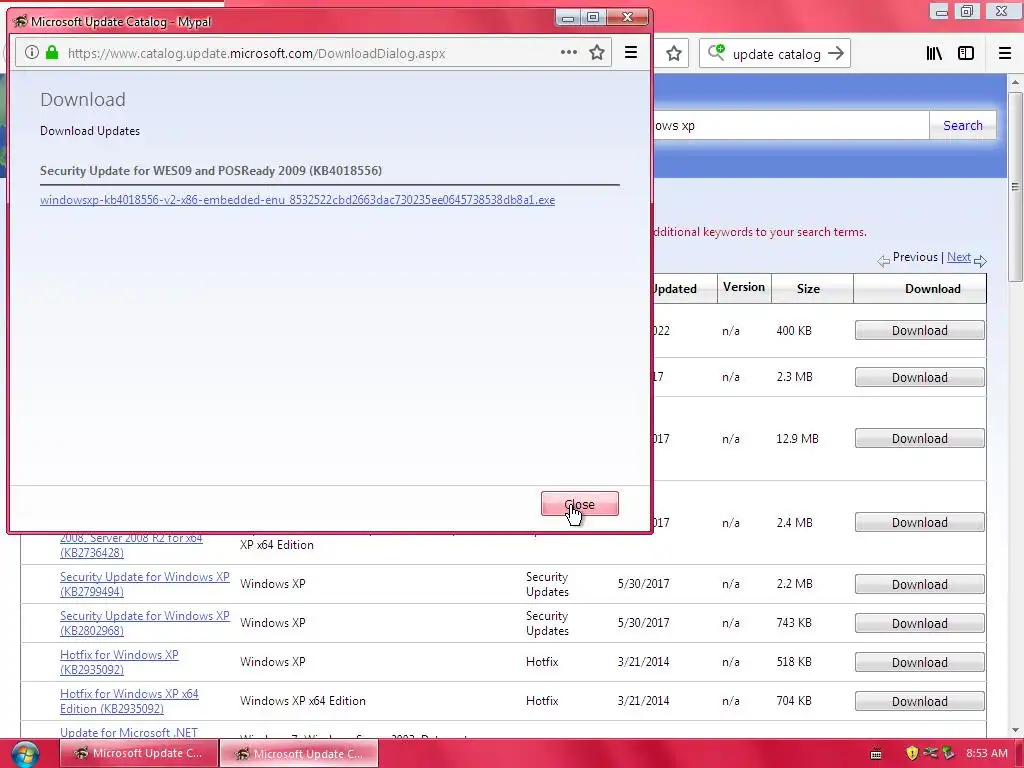
Task: Open the main browser window's hamburger menu
Action: coord(1005,54)
